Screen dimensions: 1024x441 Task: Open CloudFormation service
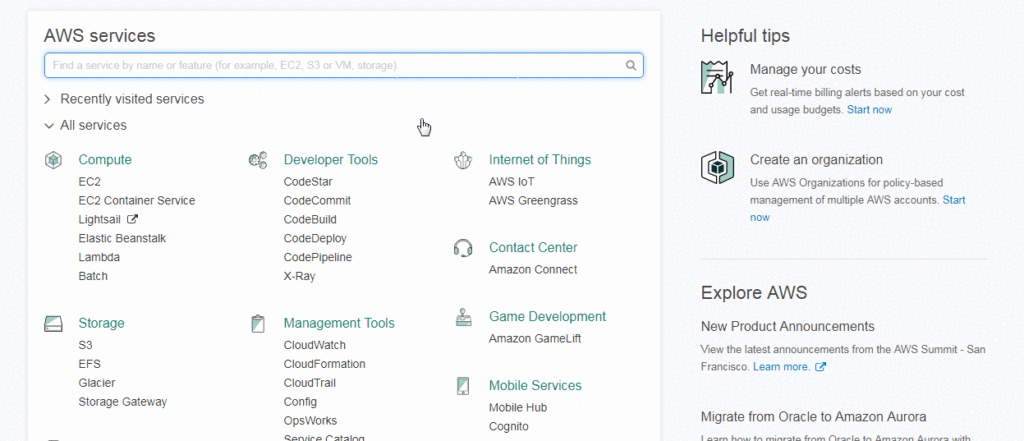[325, 364]
